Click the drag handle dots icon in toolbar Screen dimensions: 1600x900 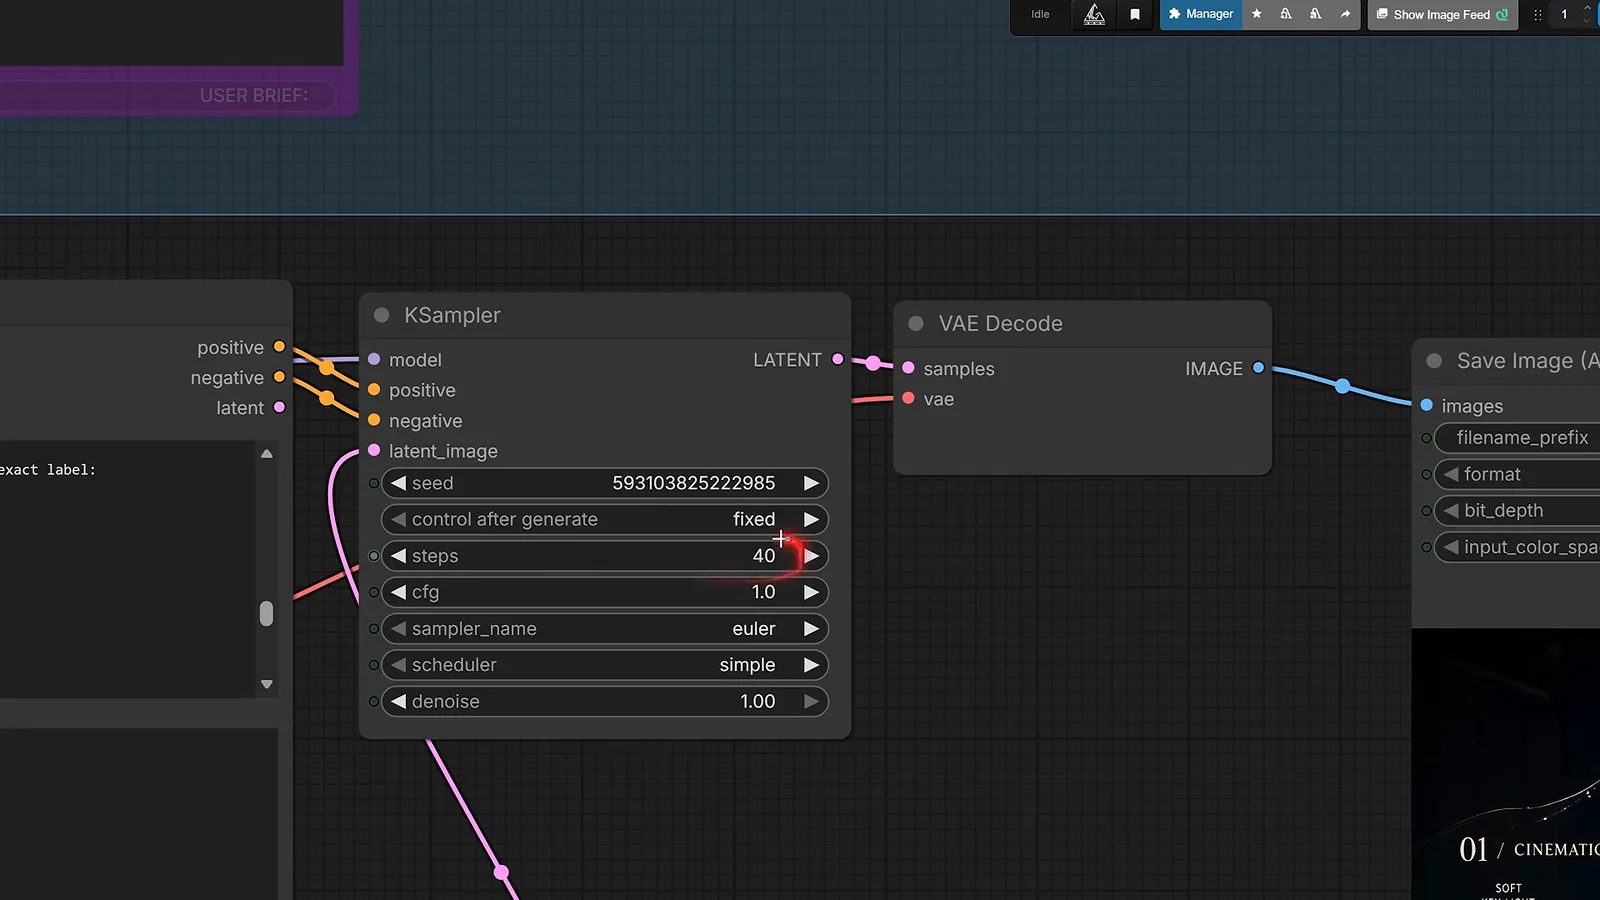tap(1538, 15)
